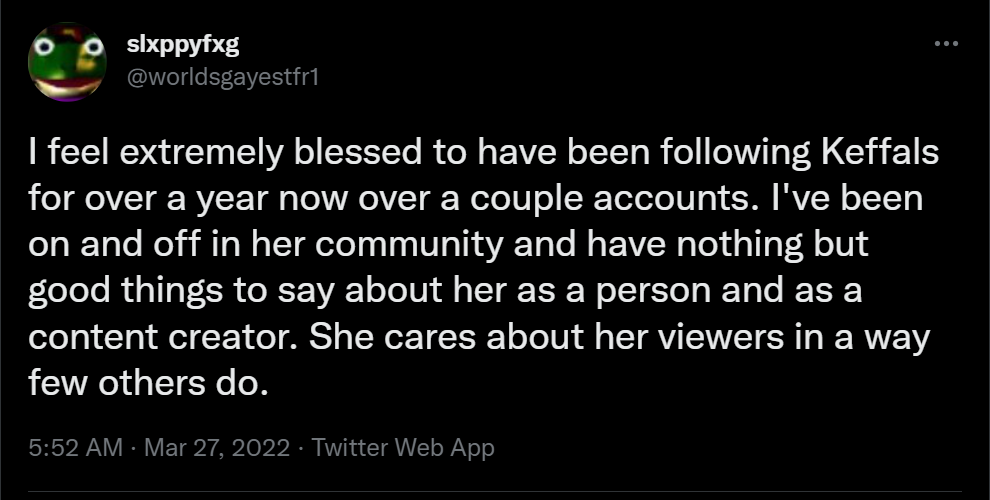Click the frog profile avatar

65,62
